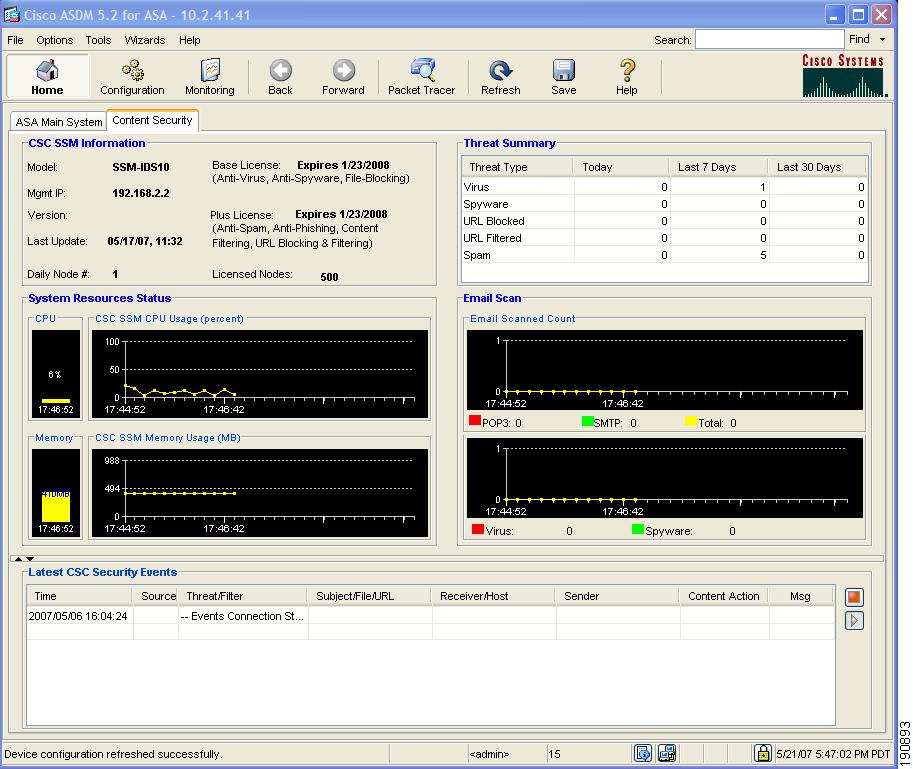Click the Spyware row in Threat Summary

click(x=664, y=204)
